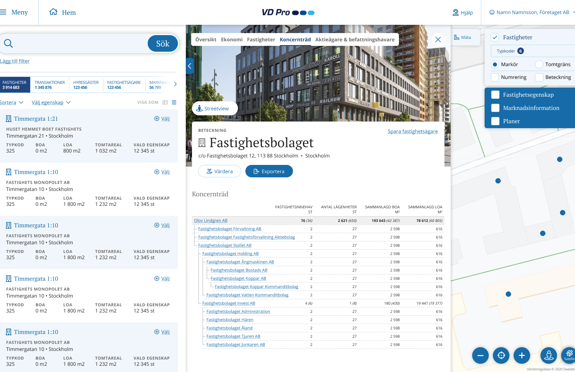Open Fastighetsbolaget Bostads AB link
The width and height of the screenshot is (575, 372).
click(x=239, y=270)
